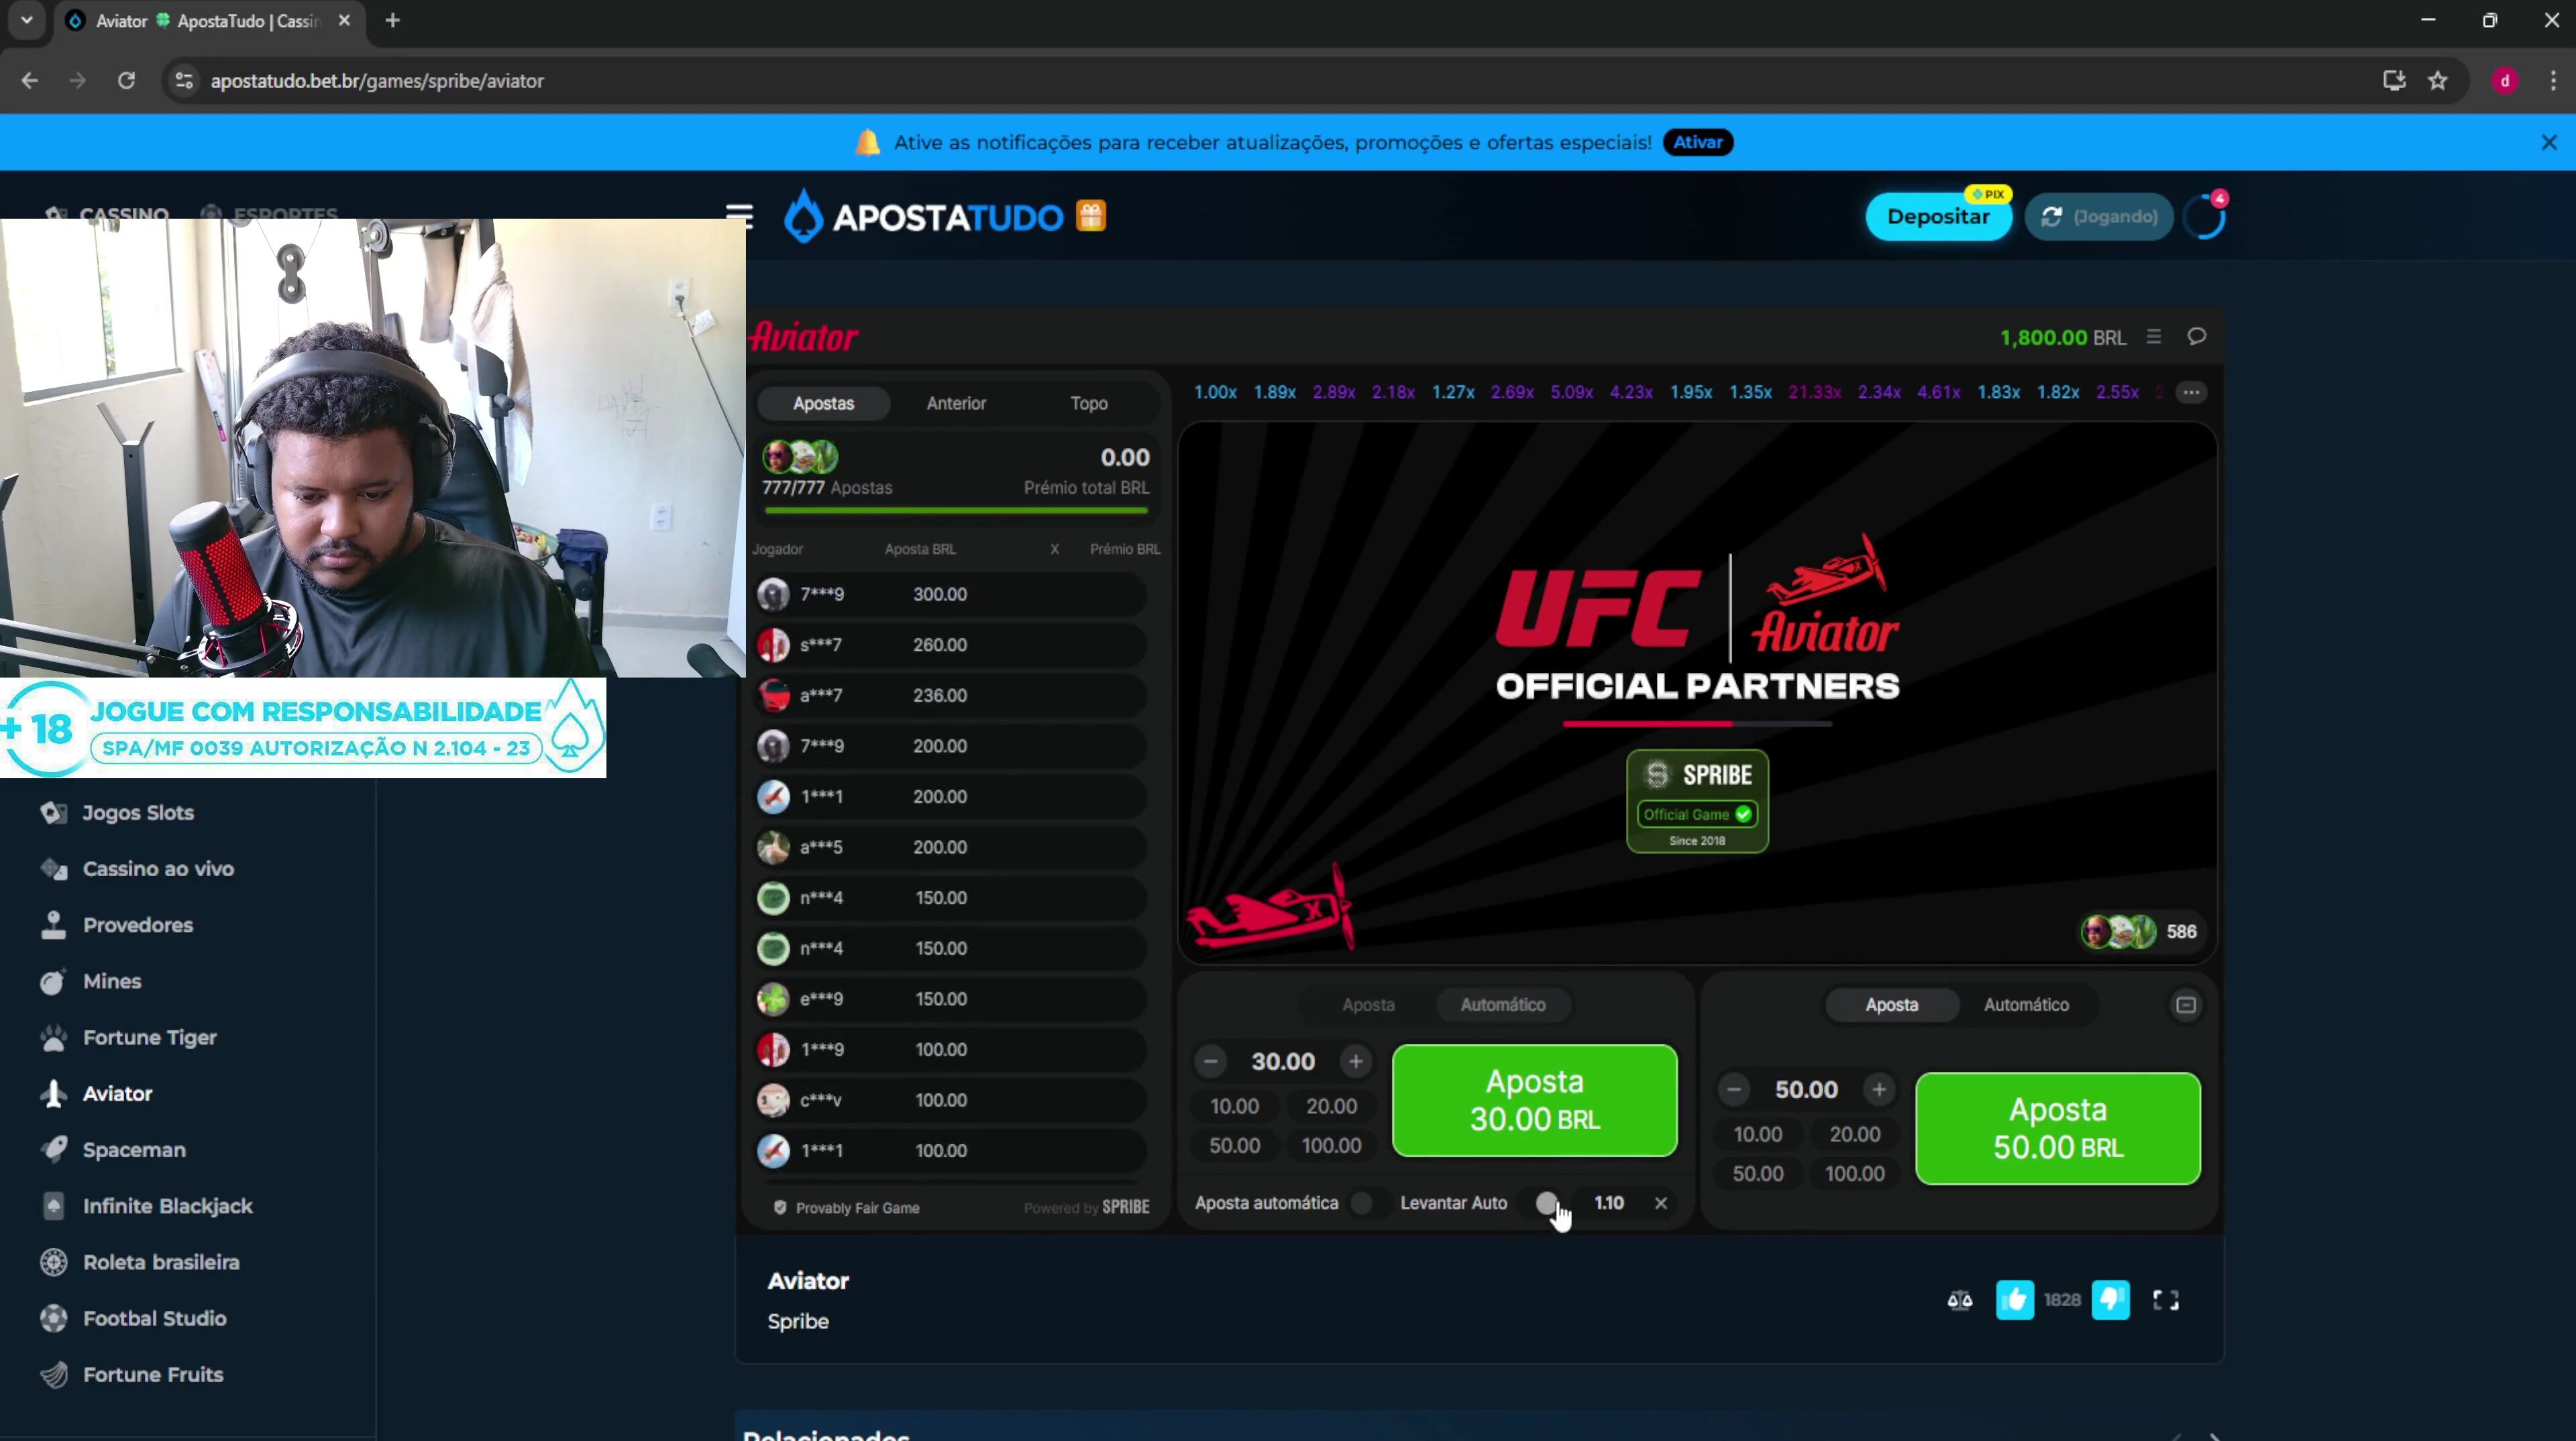Open Spaceman in the sidebar

click(113, 1149)
